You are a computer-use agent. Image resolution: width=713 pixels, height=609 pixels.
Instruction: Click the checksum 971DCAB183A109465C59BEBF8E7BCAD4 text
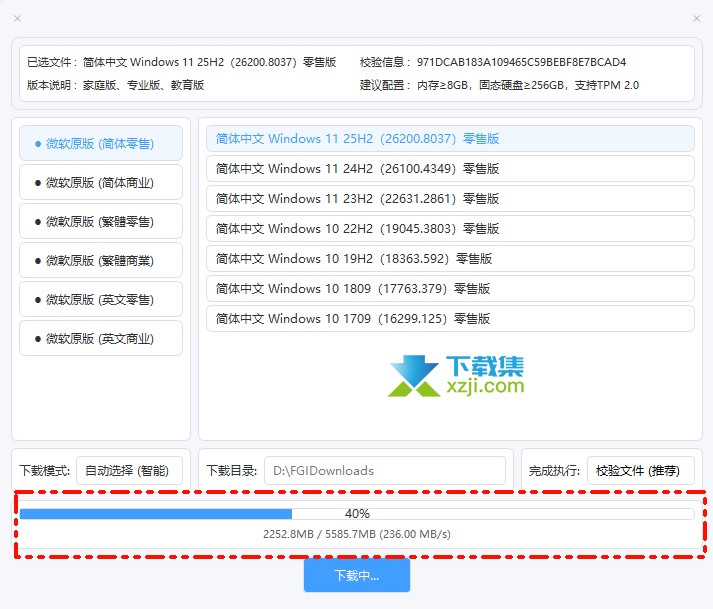(x=522, y=62)
